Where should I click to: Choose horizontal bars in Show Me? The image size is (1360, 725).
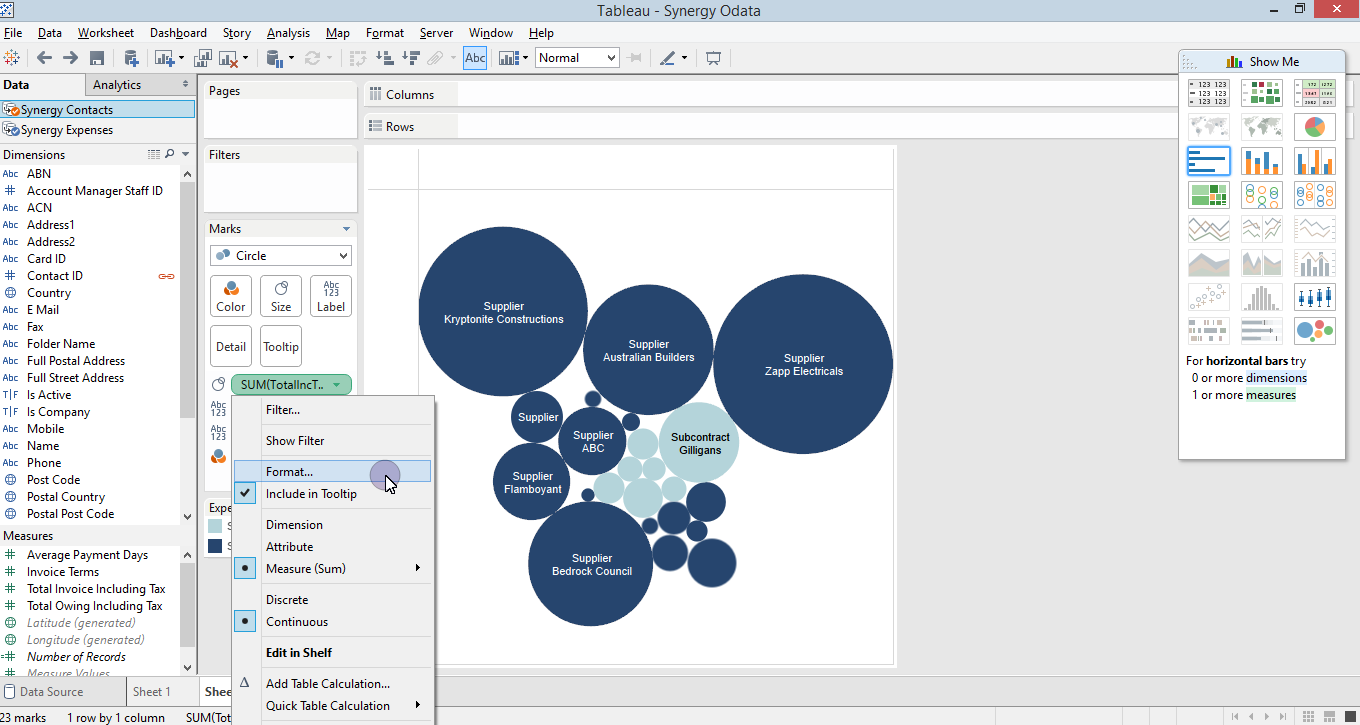(x=1209, y=161)
